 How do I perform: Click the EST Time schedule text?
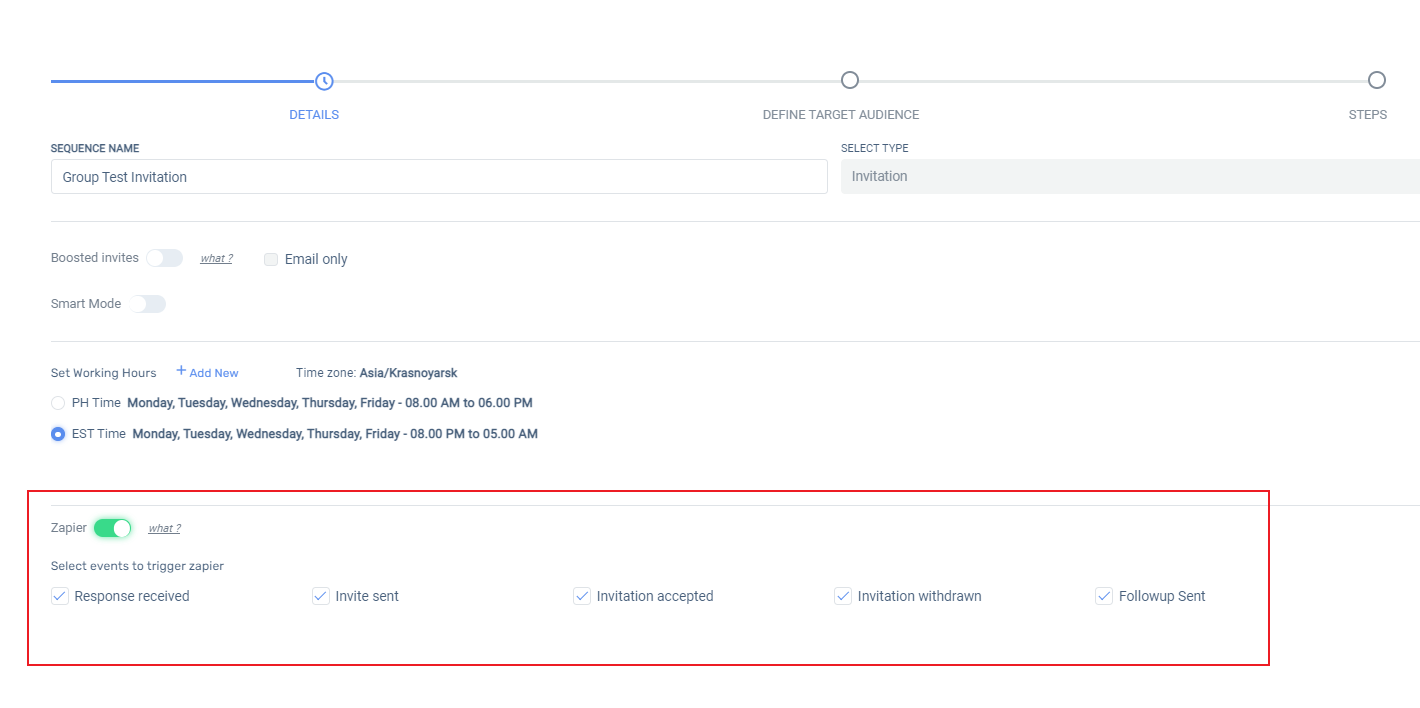pyautogui.click(x=335, y=434)
